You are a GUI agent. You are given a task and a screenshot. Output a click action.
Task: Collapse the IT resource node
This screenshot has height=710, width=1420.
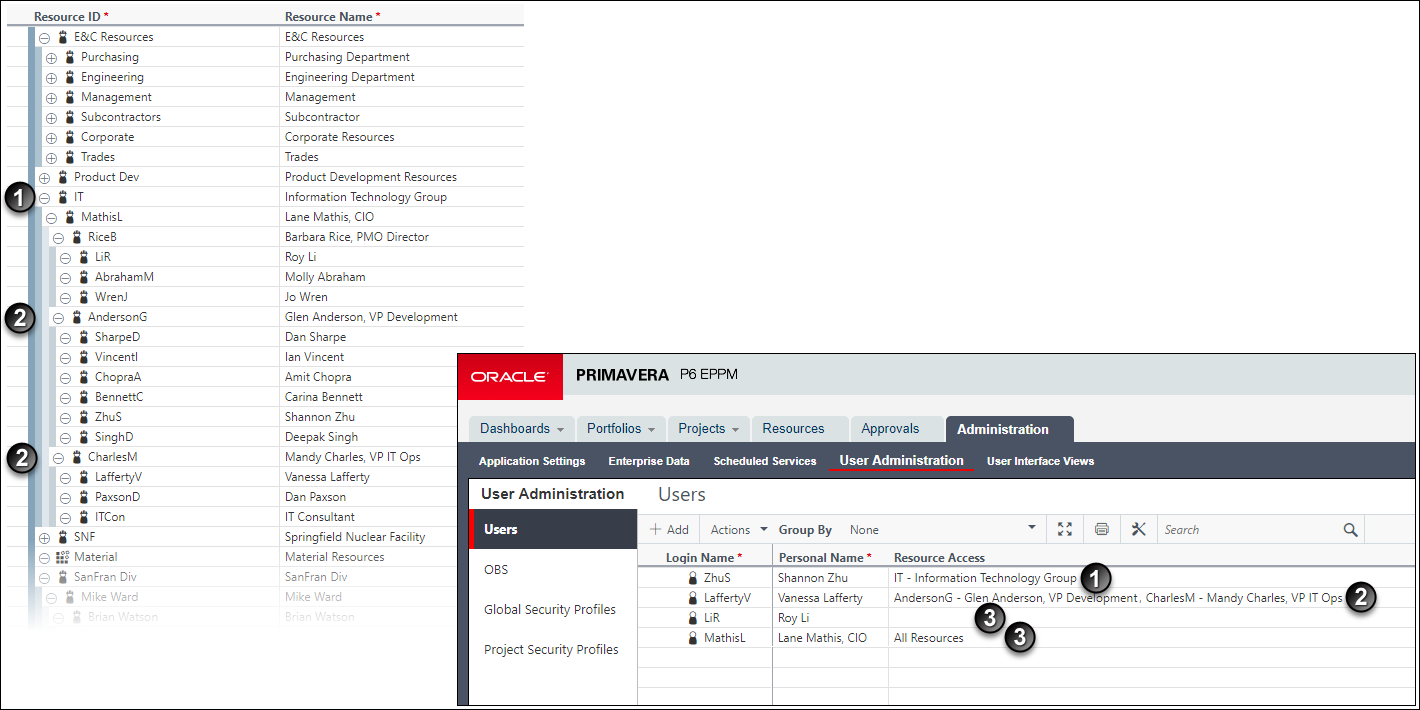(44, 198)
